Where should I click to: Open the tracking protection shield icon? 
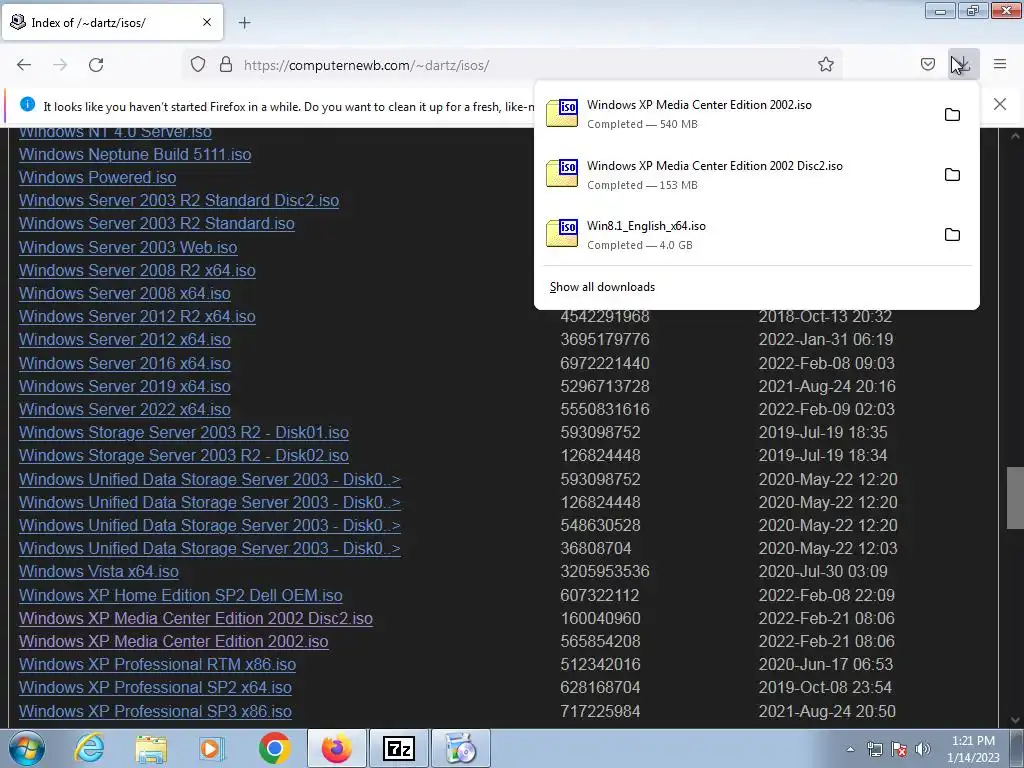(198, 65)
